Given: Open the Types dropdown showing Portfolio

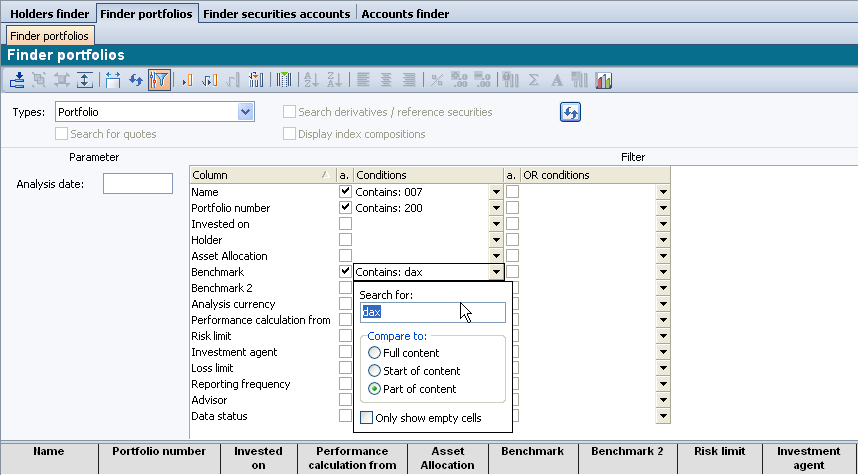Looking at the screenshot, I should (x=245, y=112).
